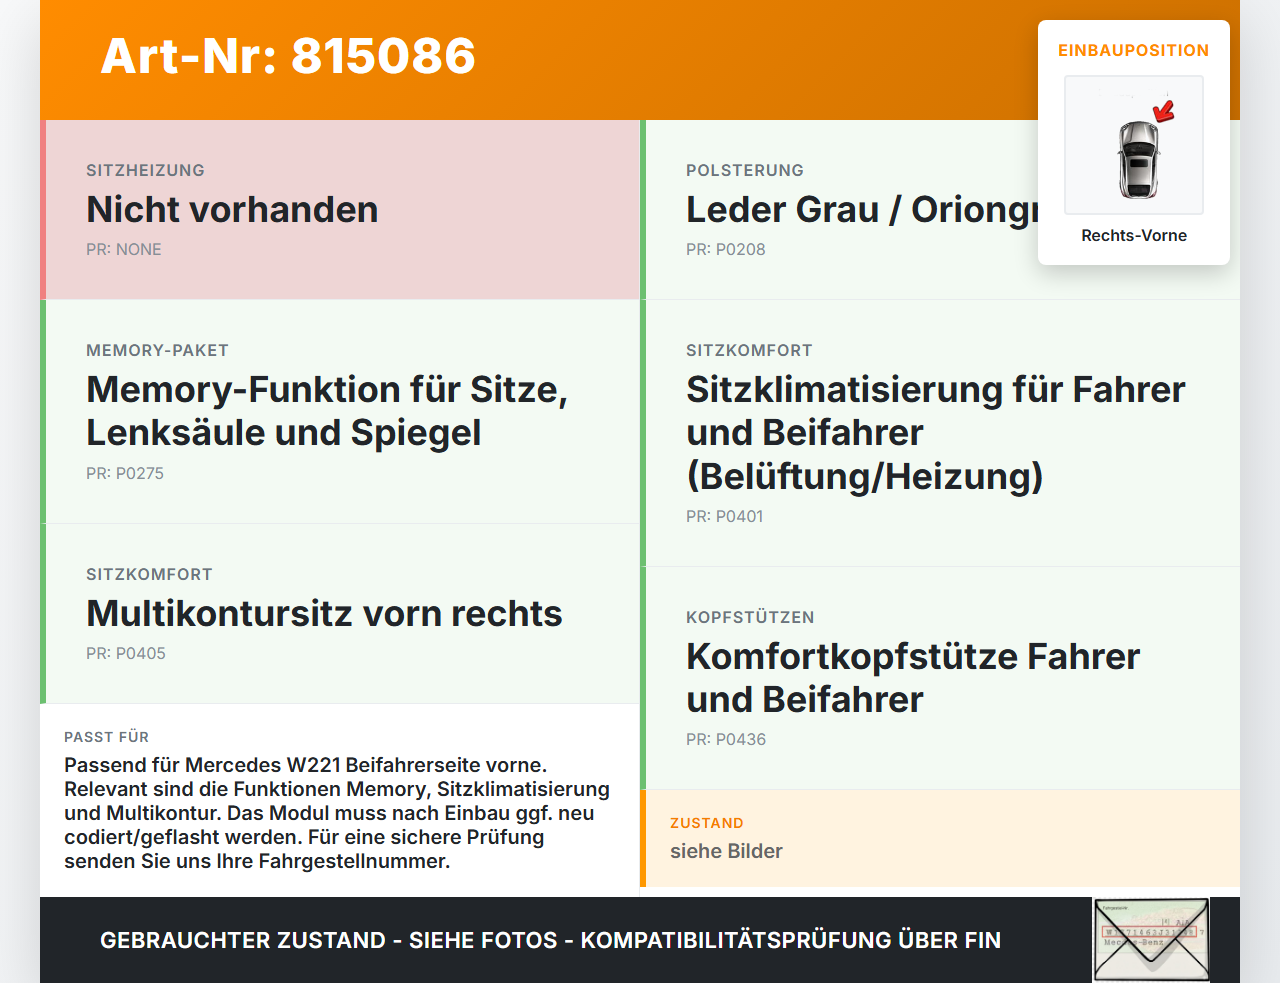Click the Passt für description text
Screen dimensions: 1280x983
(337, 813)
